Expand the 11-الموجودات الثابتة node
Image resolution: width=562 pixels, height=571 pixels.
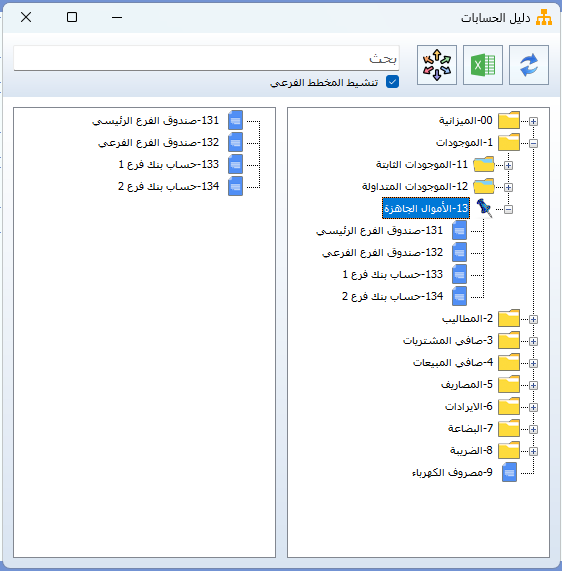pyautogui.click(x=508, y=165)
